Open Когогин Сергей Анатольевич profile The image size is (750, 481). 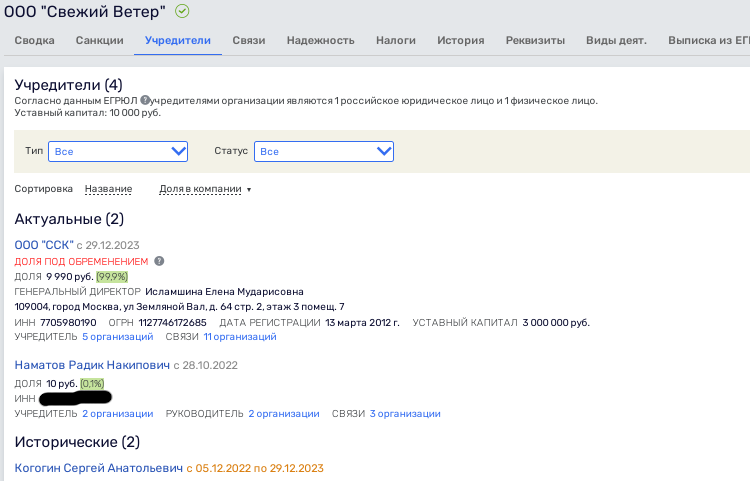pos(99,468)
